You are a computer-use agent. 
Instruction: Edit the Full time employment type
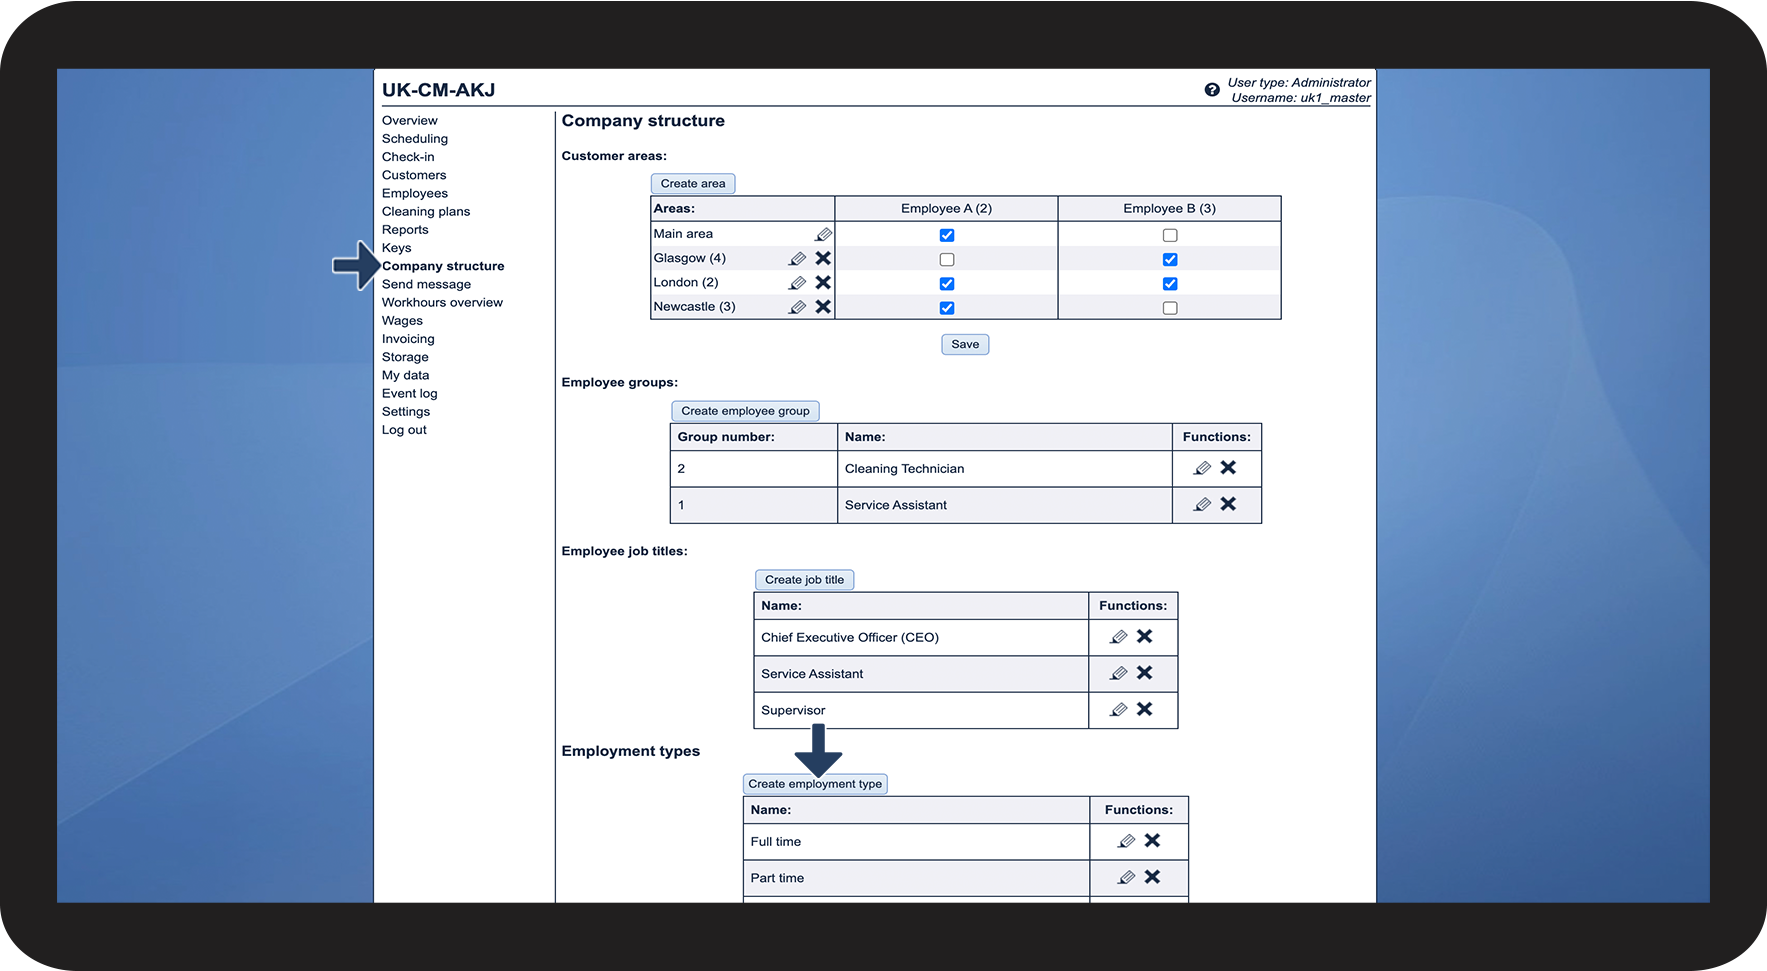tap(1126, 841)
